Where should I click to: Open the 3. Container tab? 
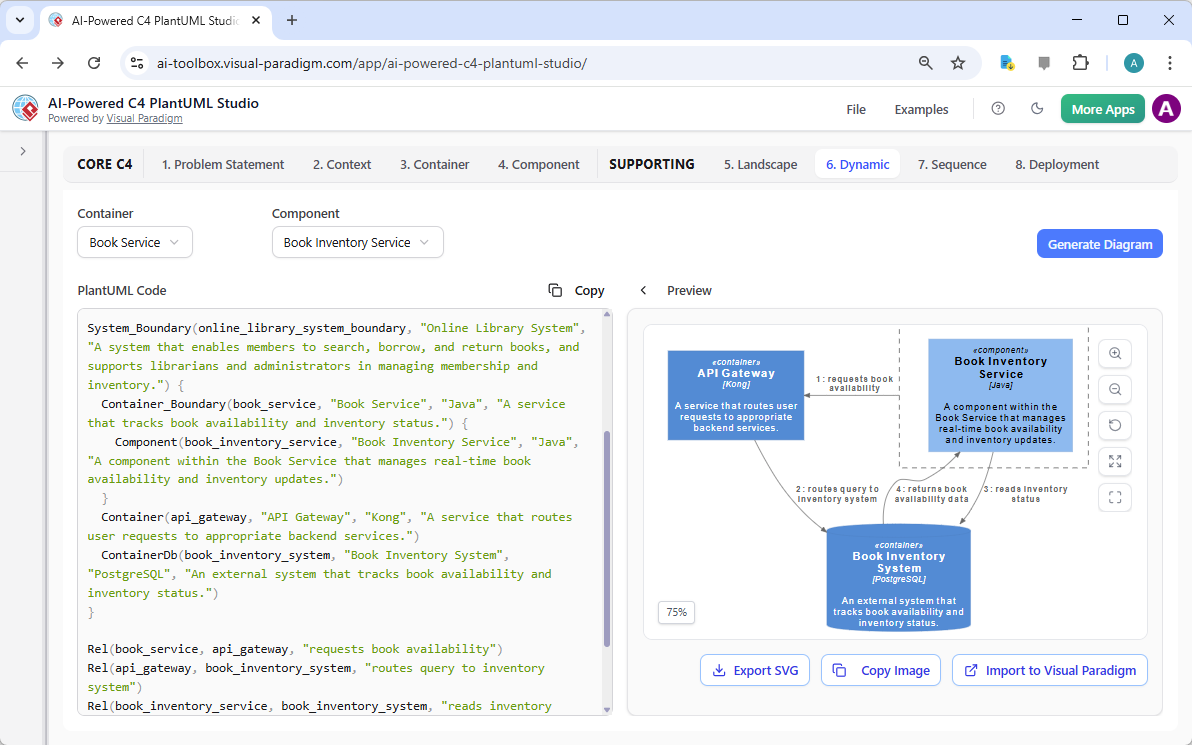(434, 164)
